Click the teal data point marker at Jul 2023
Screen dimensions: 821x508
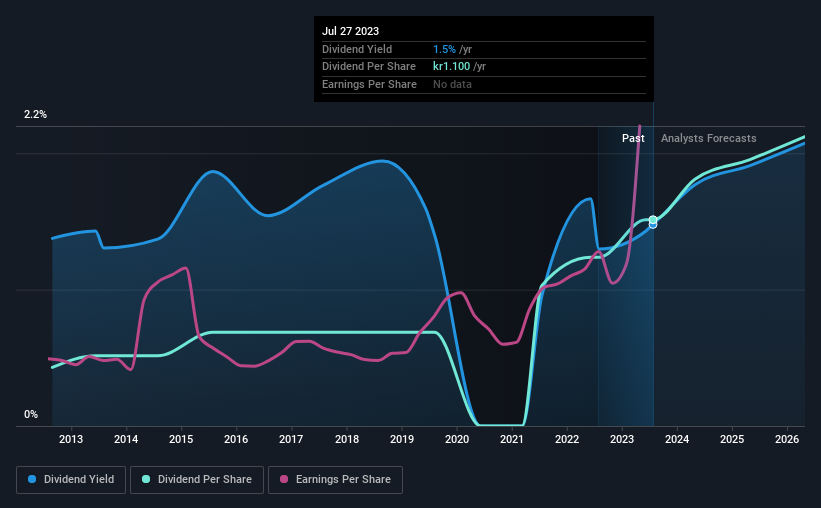tap(653, 220)
